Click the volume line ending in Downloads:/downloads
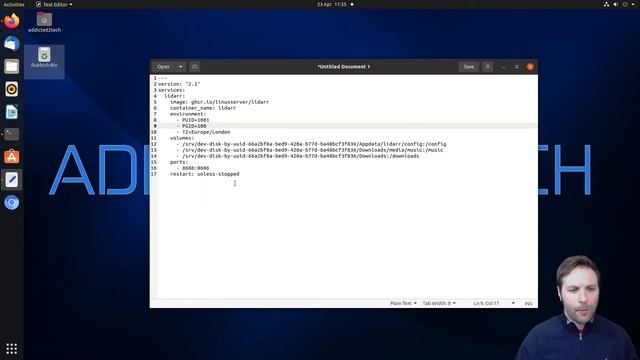 point(298,156)
